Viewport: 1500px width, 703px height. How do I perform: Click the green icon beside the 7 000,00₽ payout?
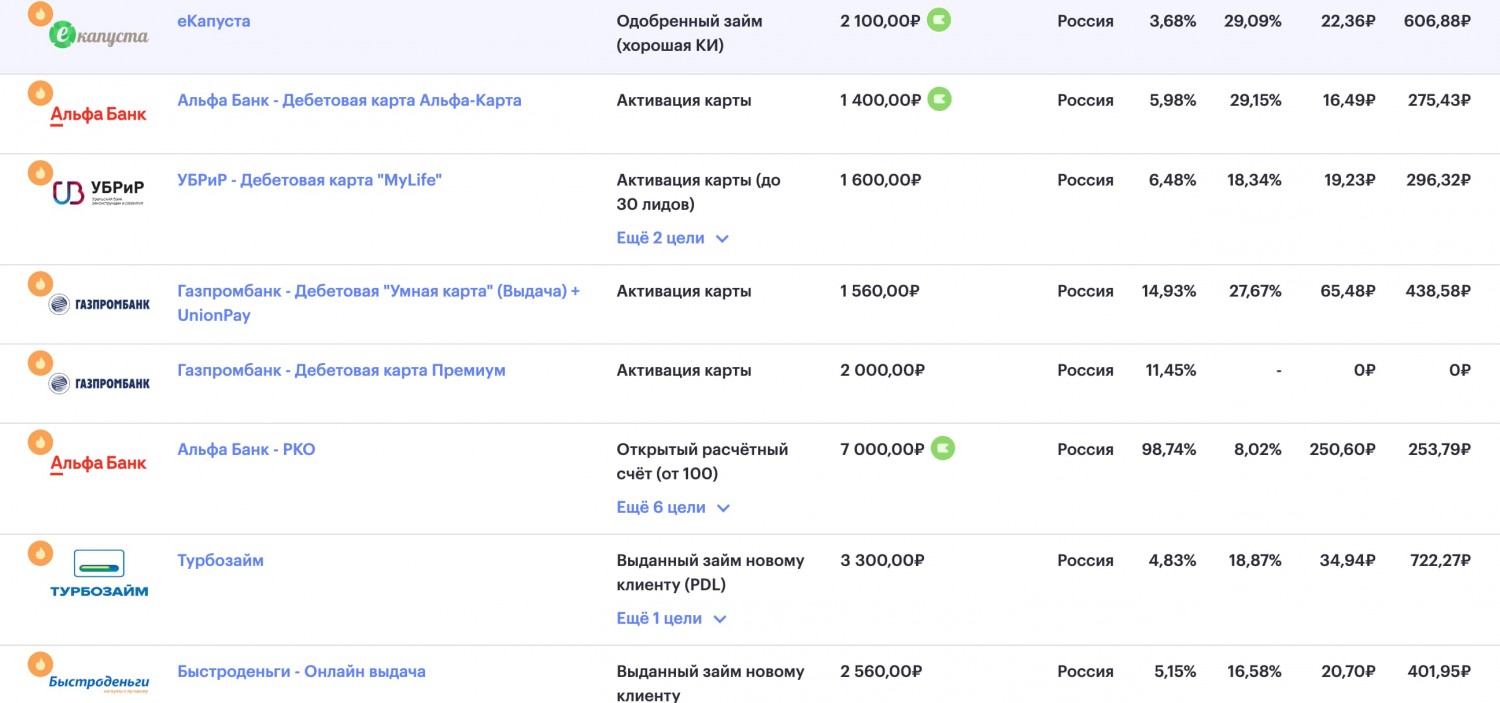(942, 448)
